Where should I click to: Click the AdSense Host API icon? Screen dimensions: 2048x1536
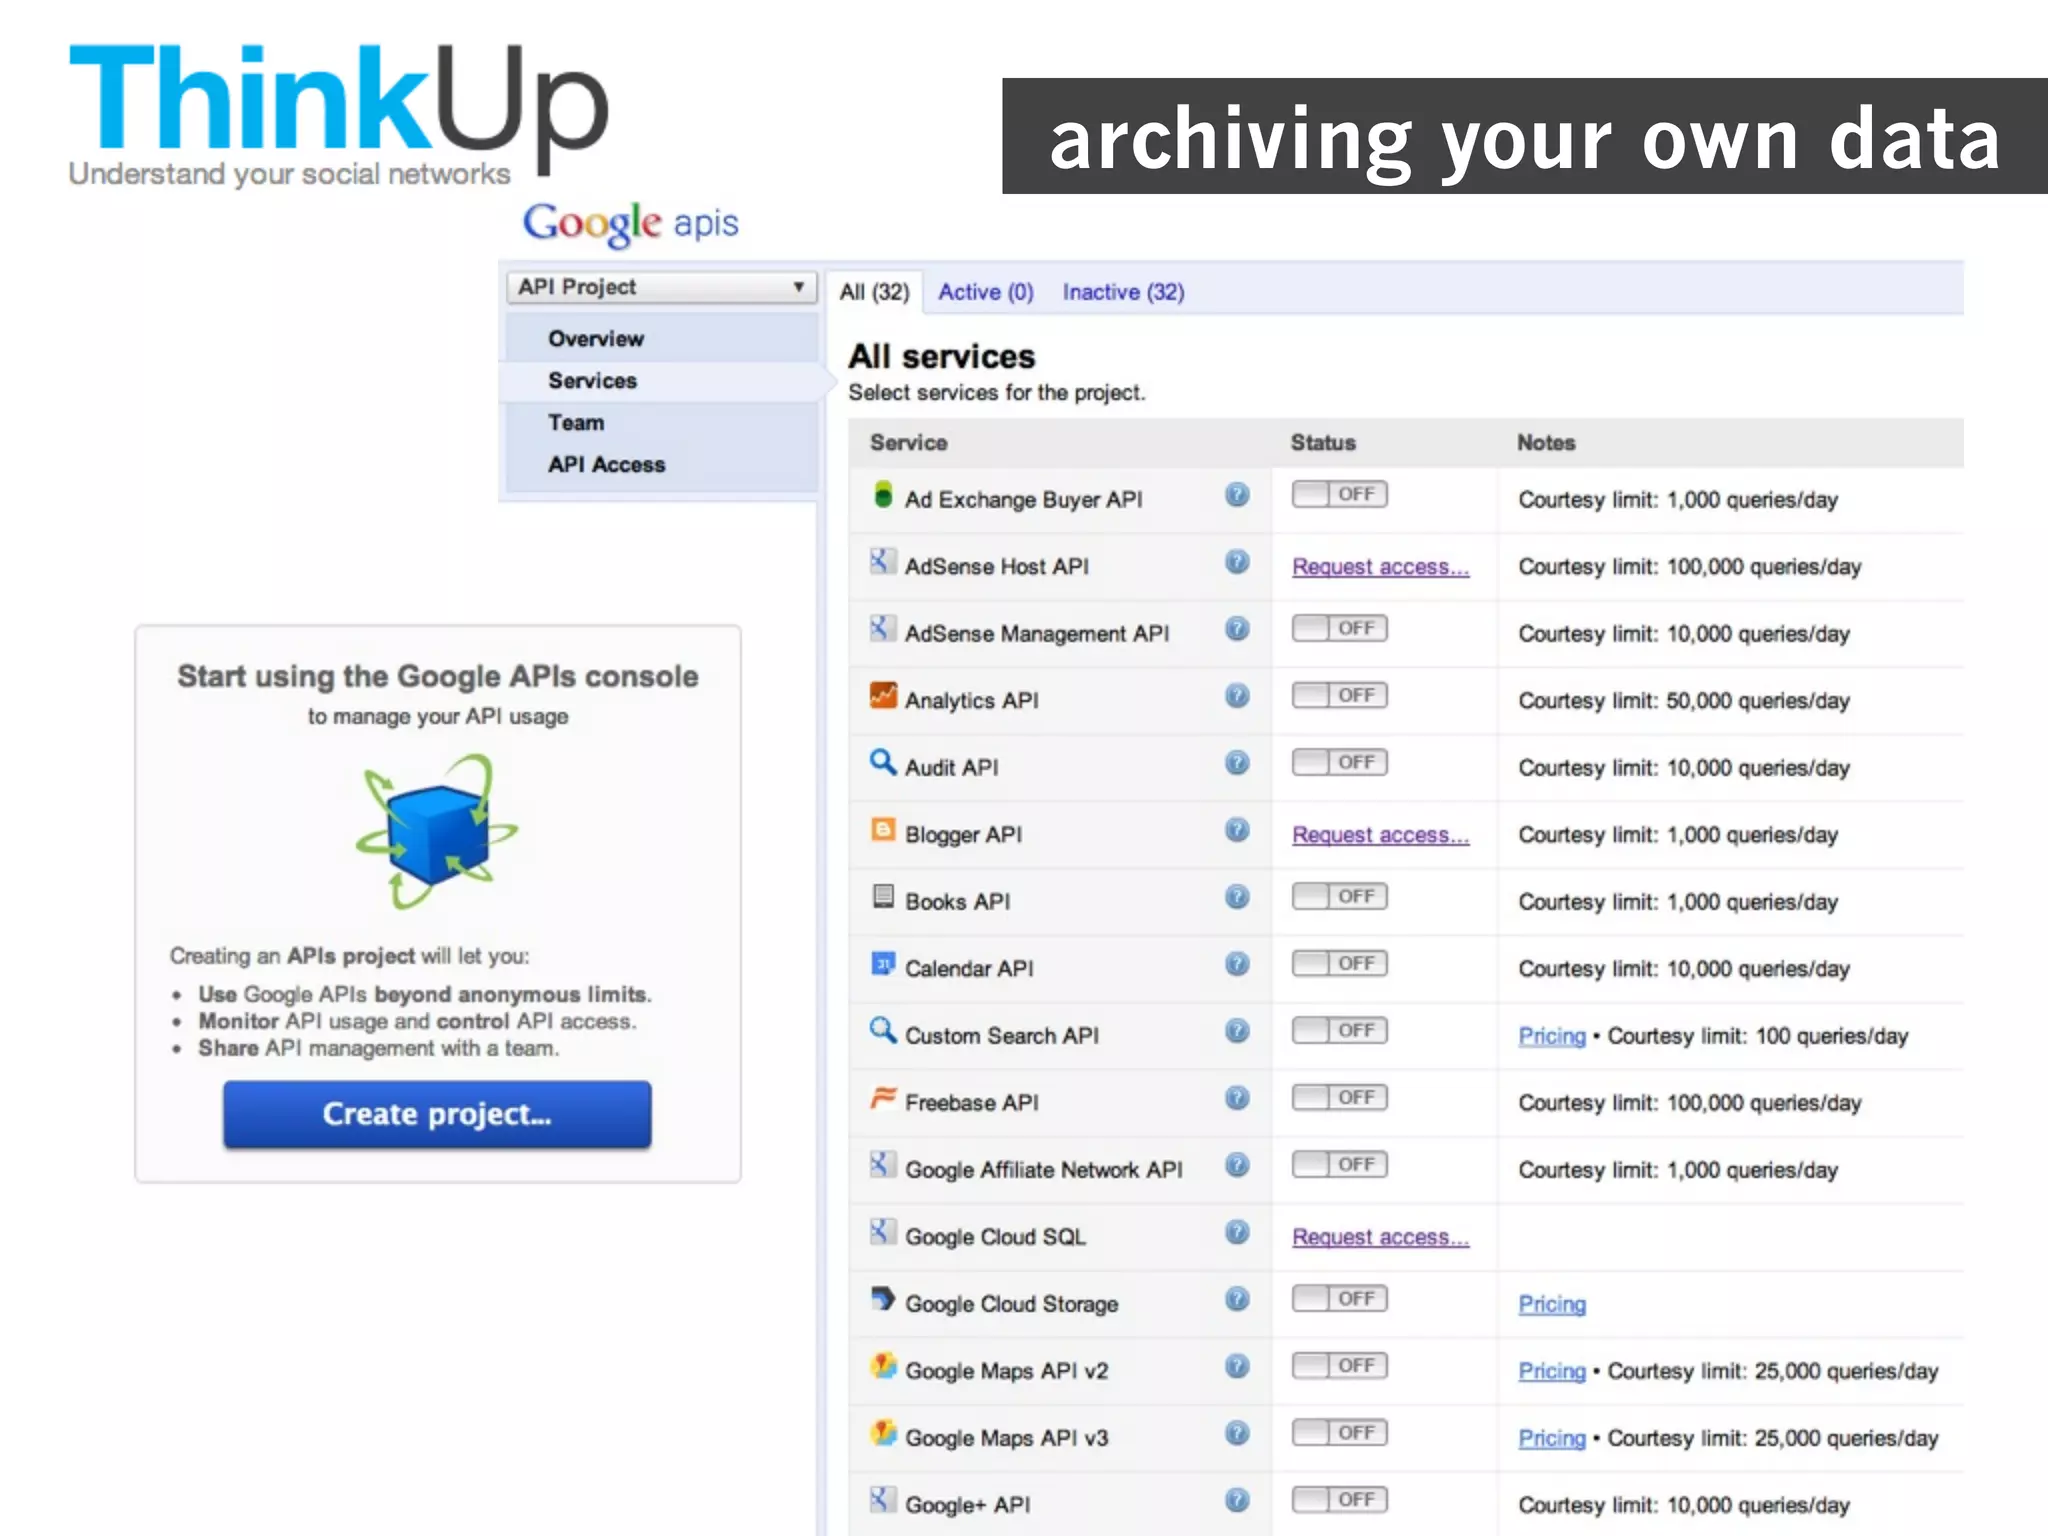(882, 562)
